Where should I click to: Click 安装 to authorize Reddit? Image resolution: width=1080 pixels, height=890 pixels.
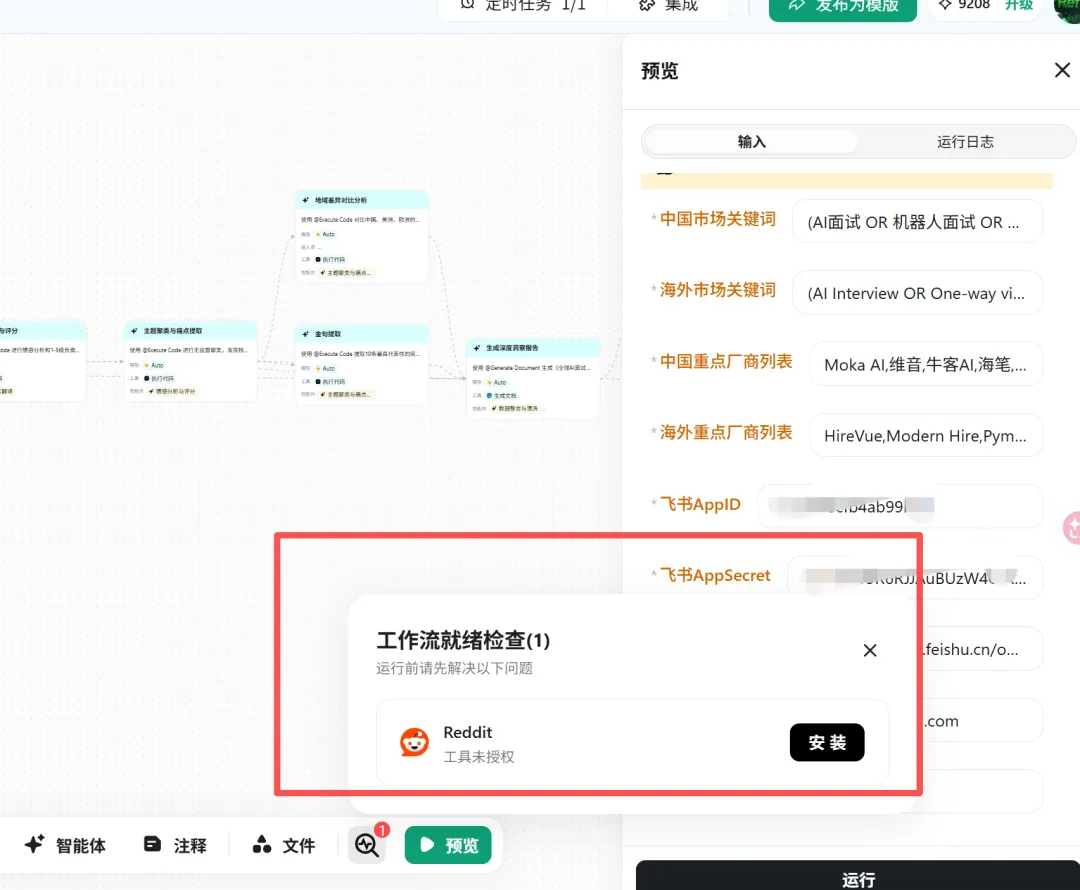pos(827,743)
